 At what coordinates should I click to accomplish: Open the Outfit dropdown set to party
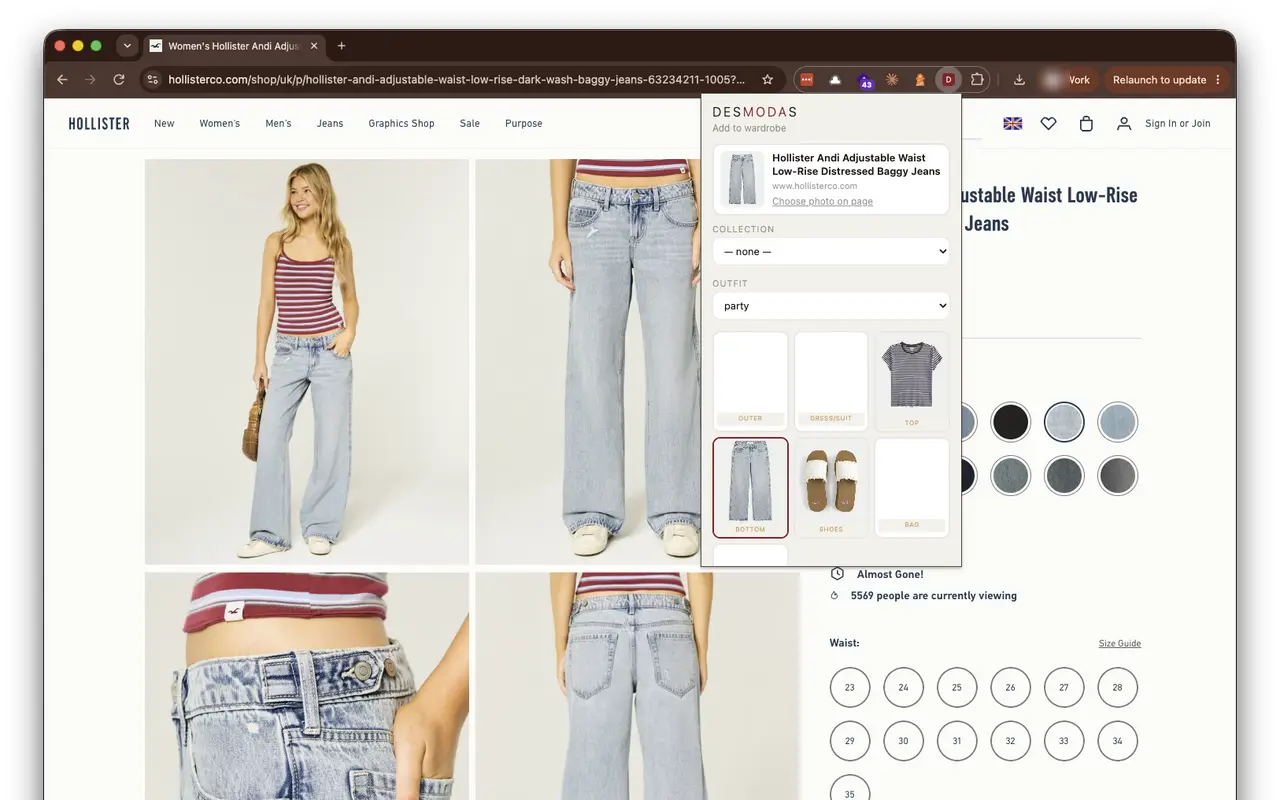[831, 306]
